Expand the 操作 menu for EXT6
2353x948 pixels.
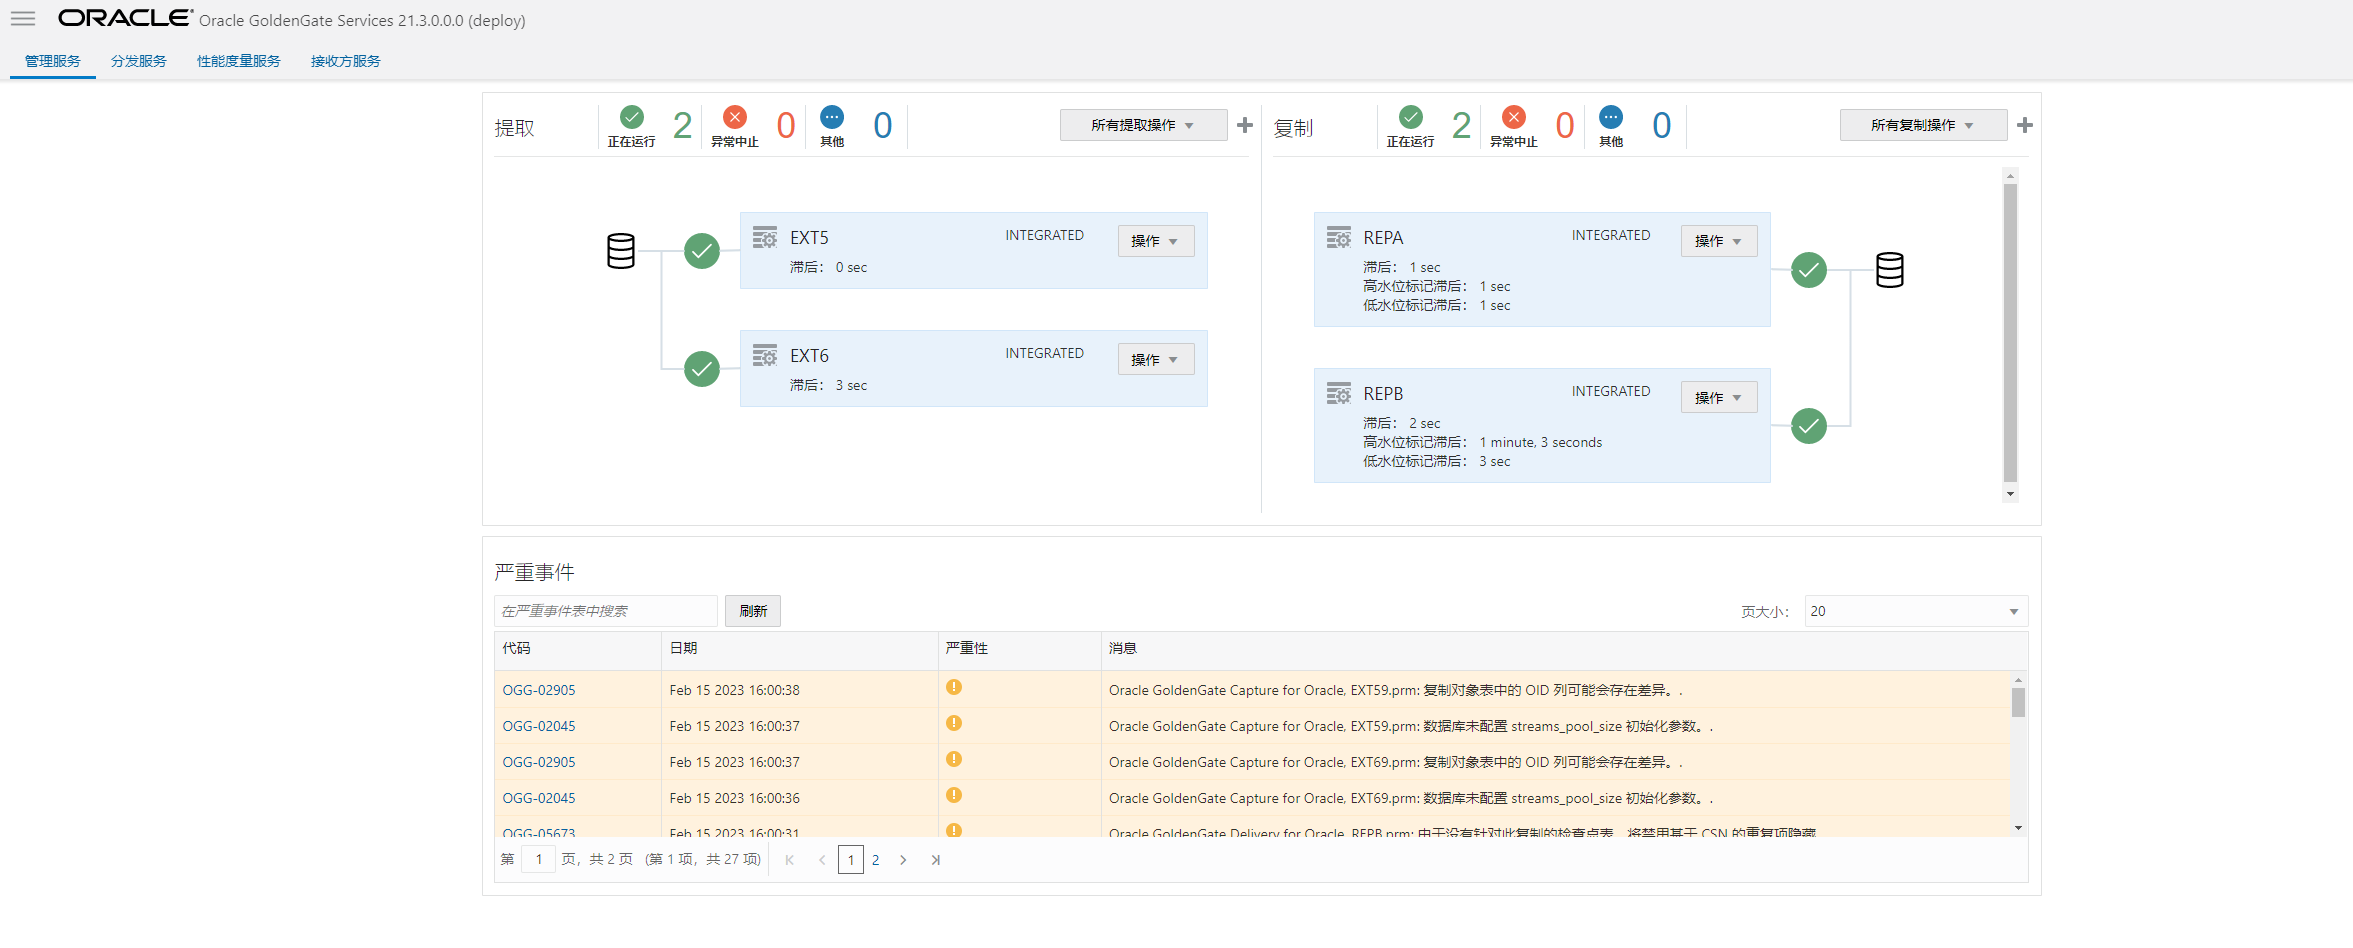pyautogui.click(x=1156, y=359)
